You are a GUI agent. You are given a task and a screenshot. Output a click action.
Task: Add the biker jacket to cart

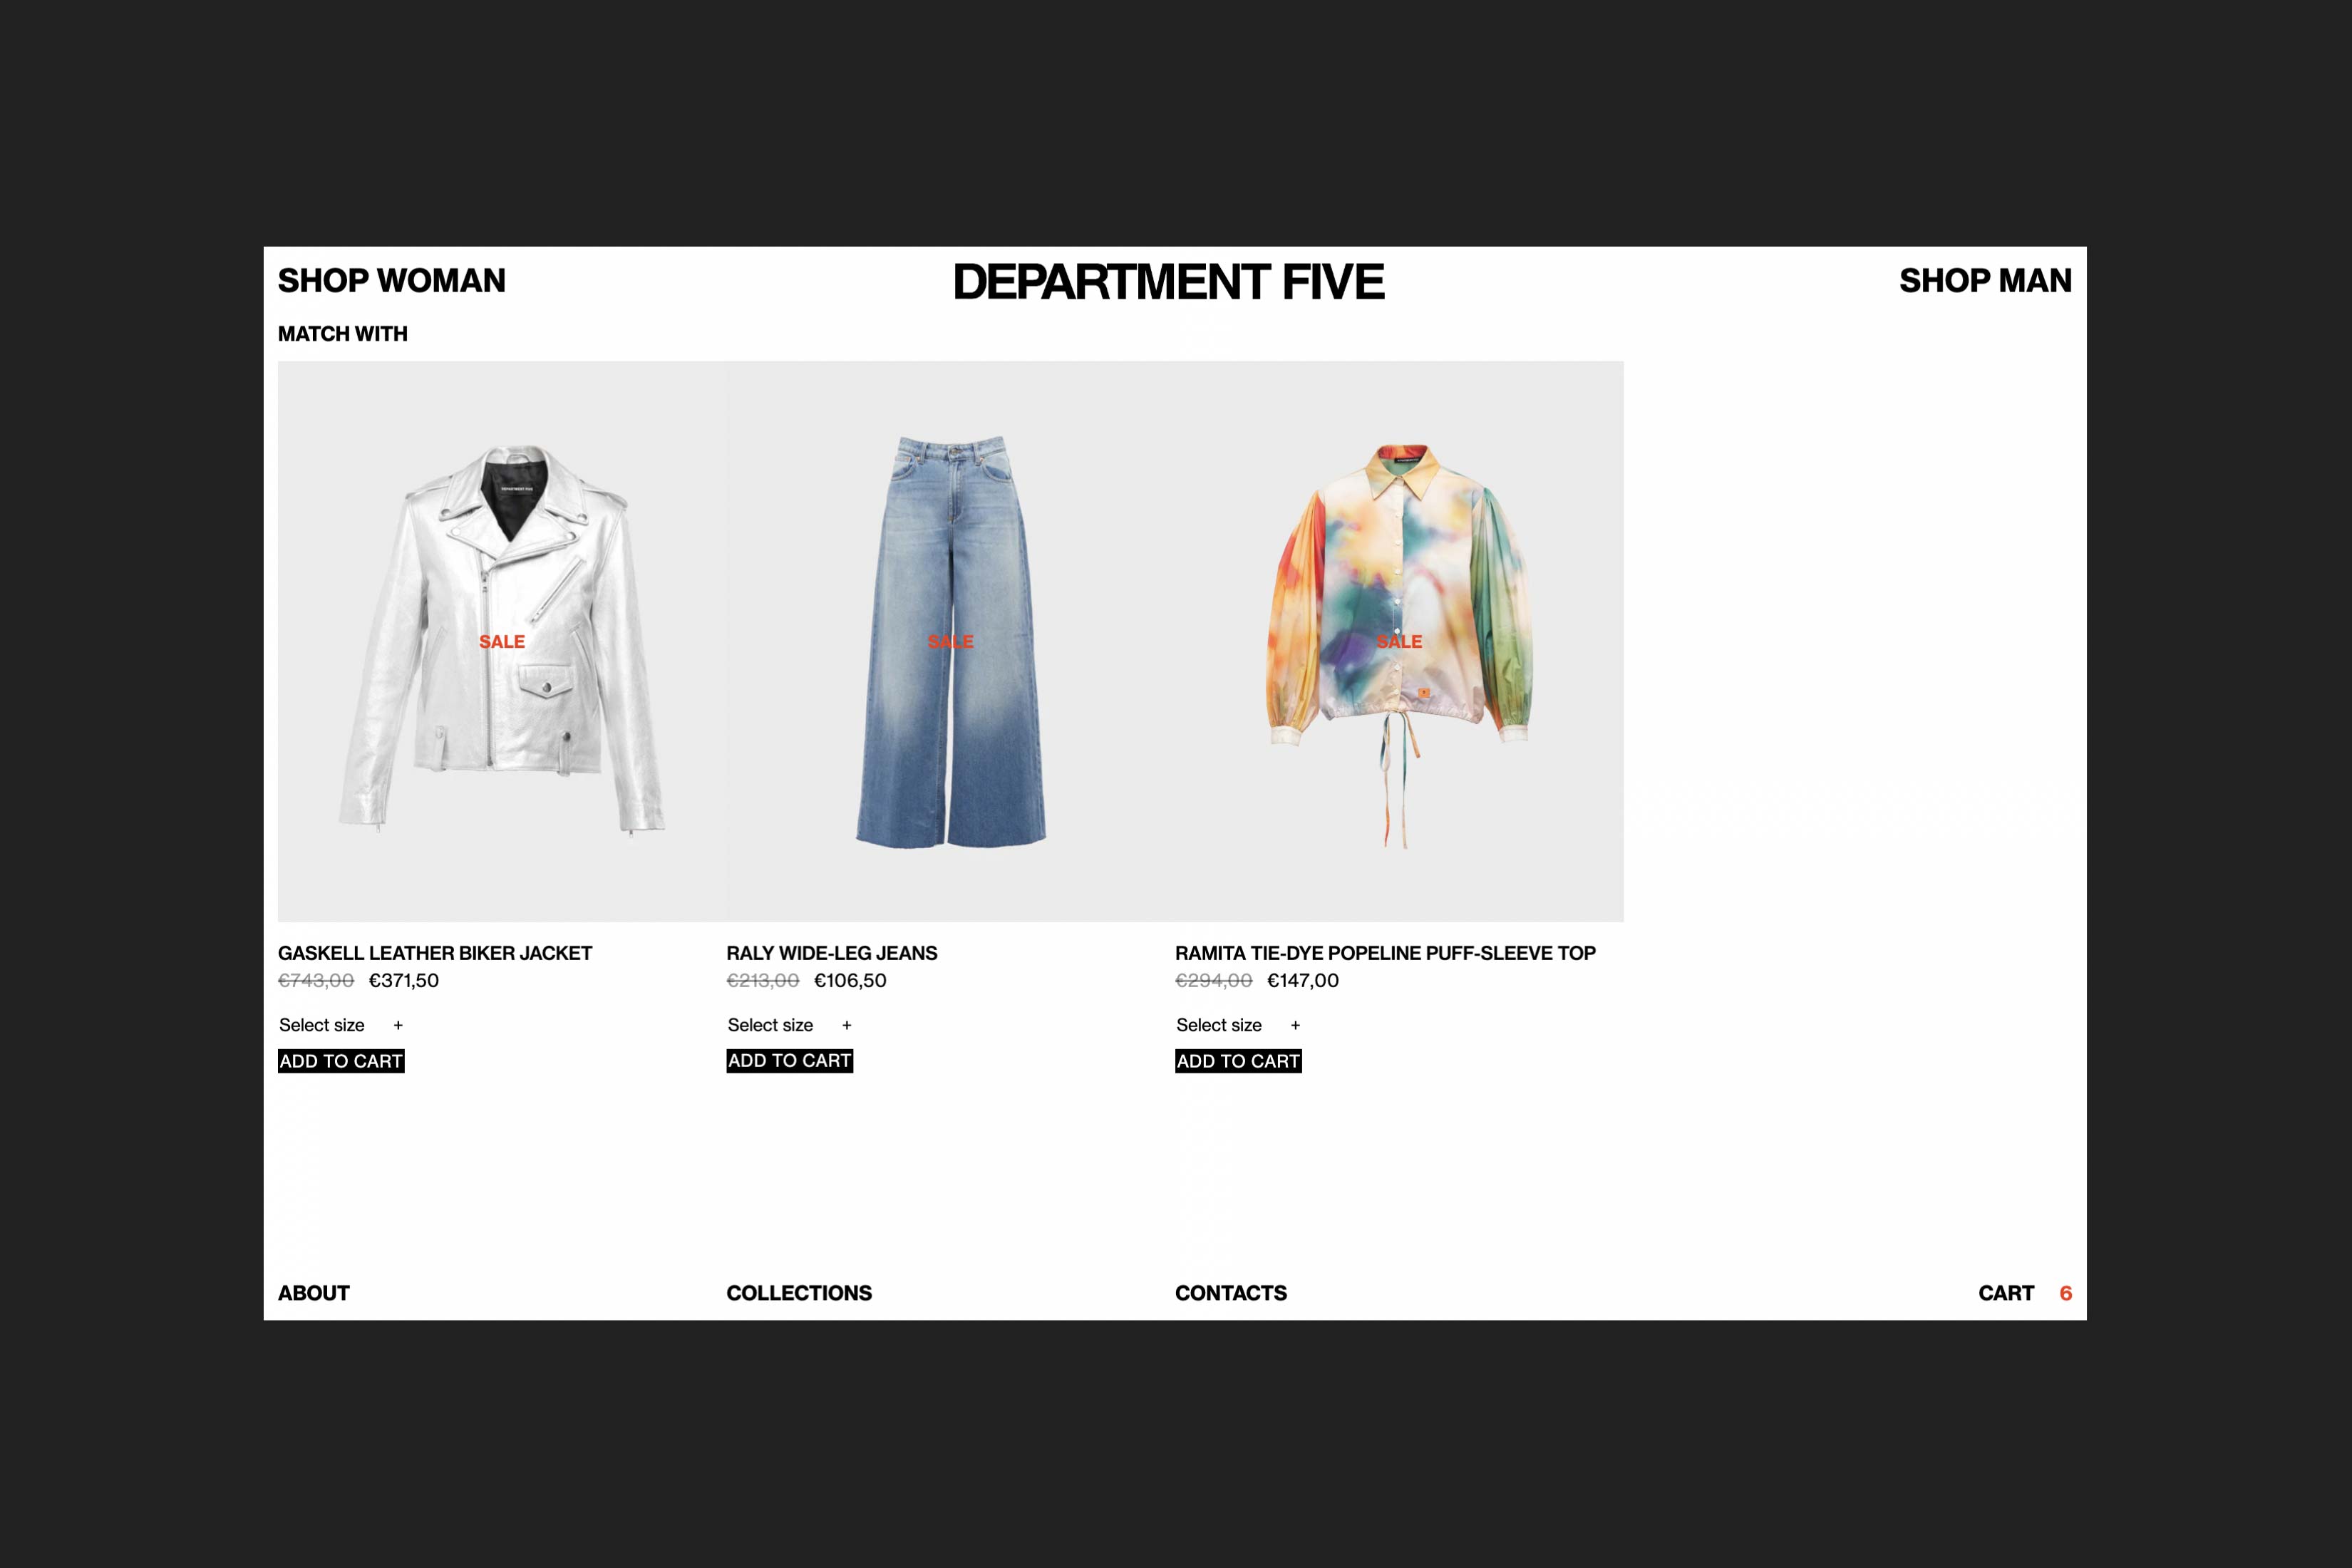(341, 1061)
